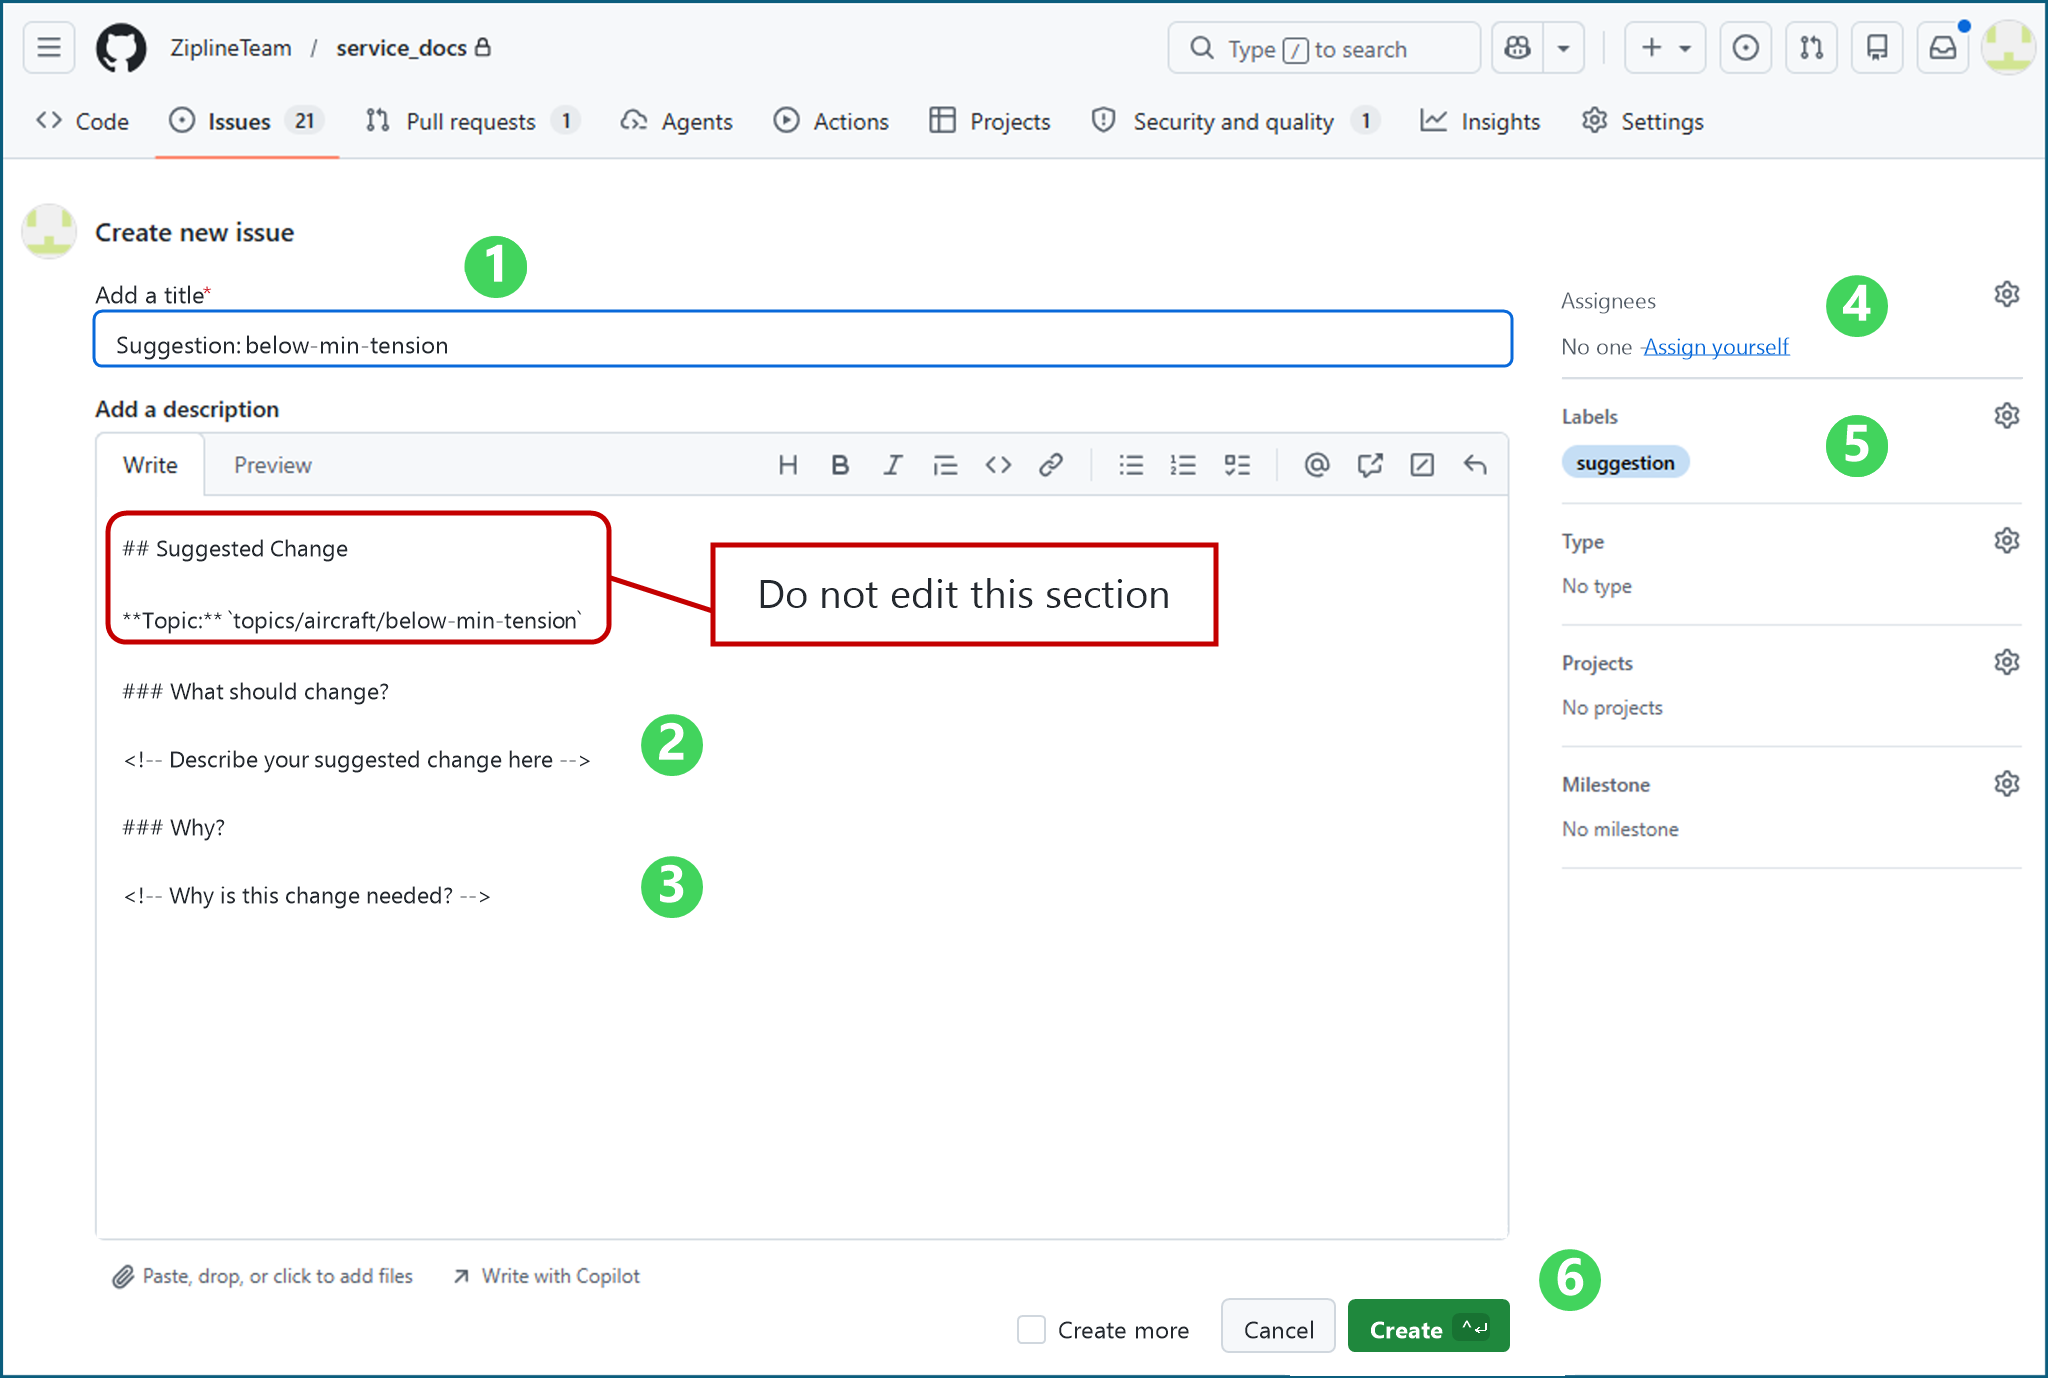Click the issue title input field

pos(803,340)
